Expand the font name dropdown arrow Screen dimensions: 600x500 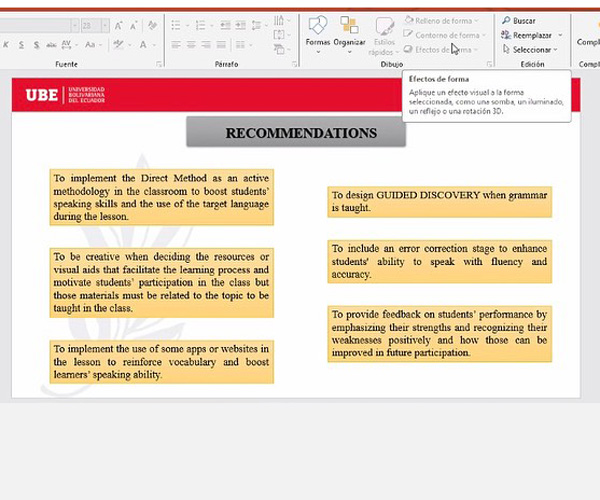(x=75, y=26)
